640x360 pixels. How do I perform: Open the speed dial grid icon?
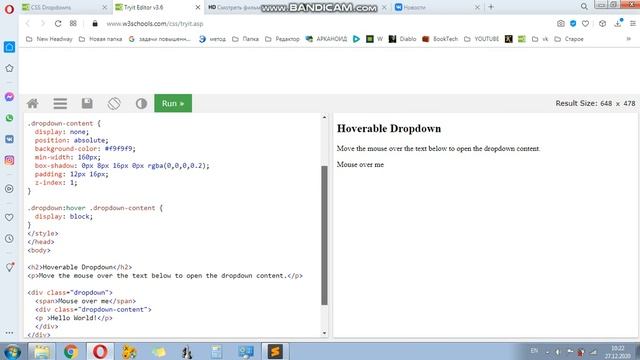pyautogui.click(x=73, y=23)
